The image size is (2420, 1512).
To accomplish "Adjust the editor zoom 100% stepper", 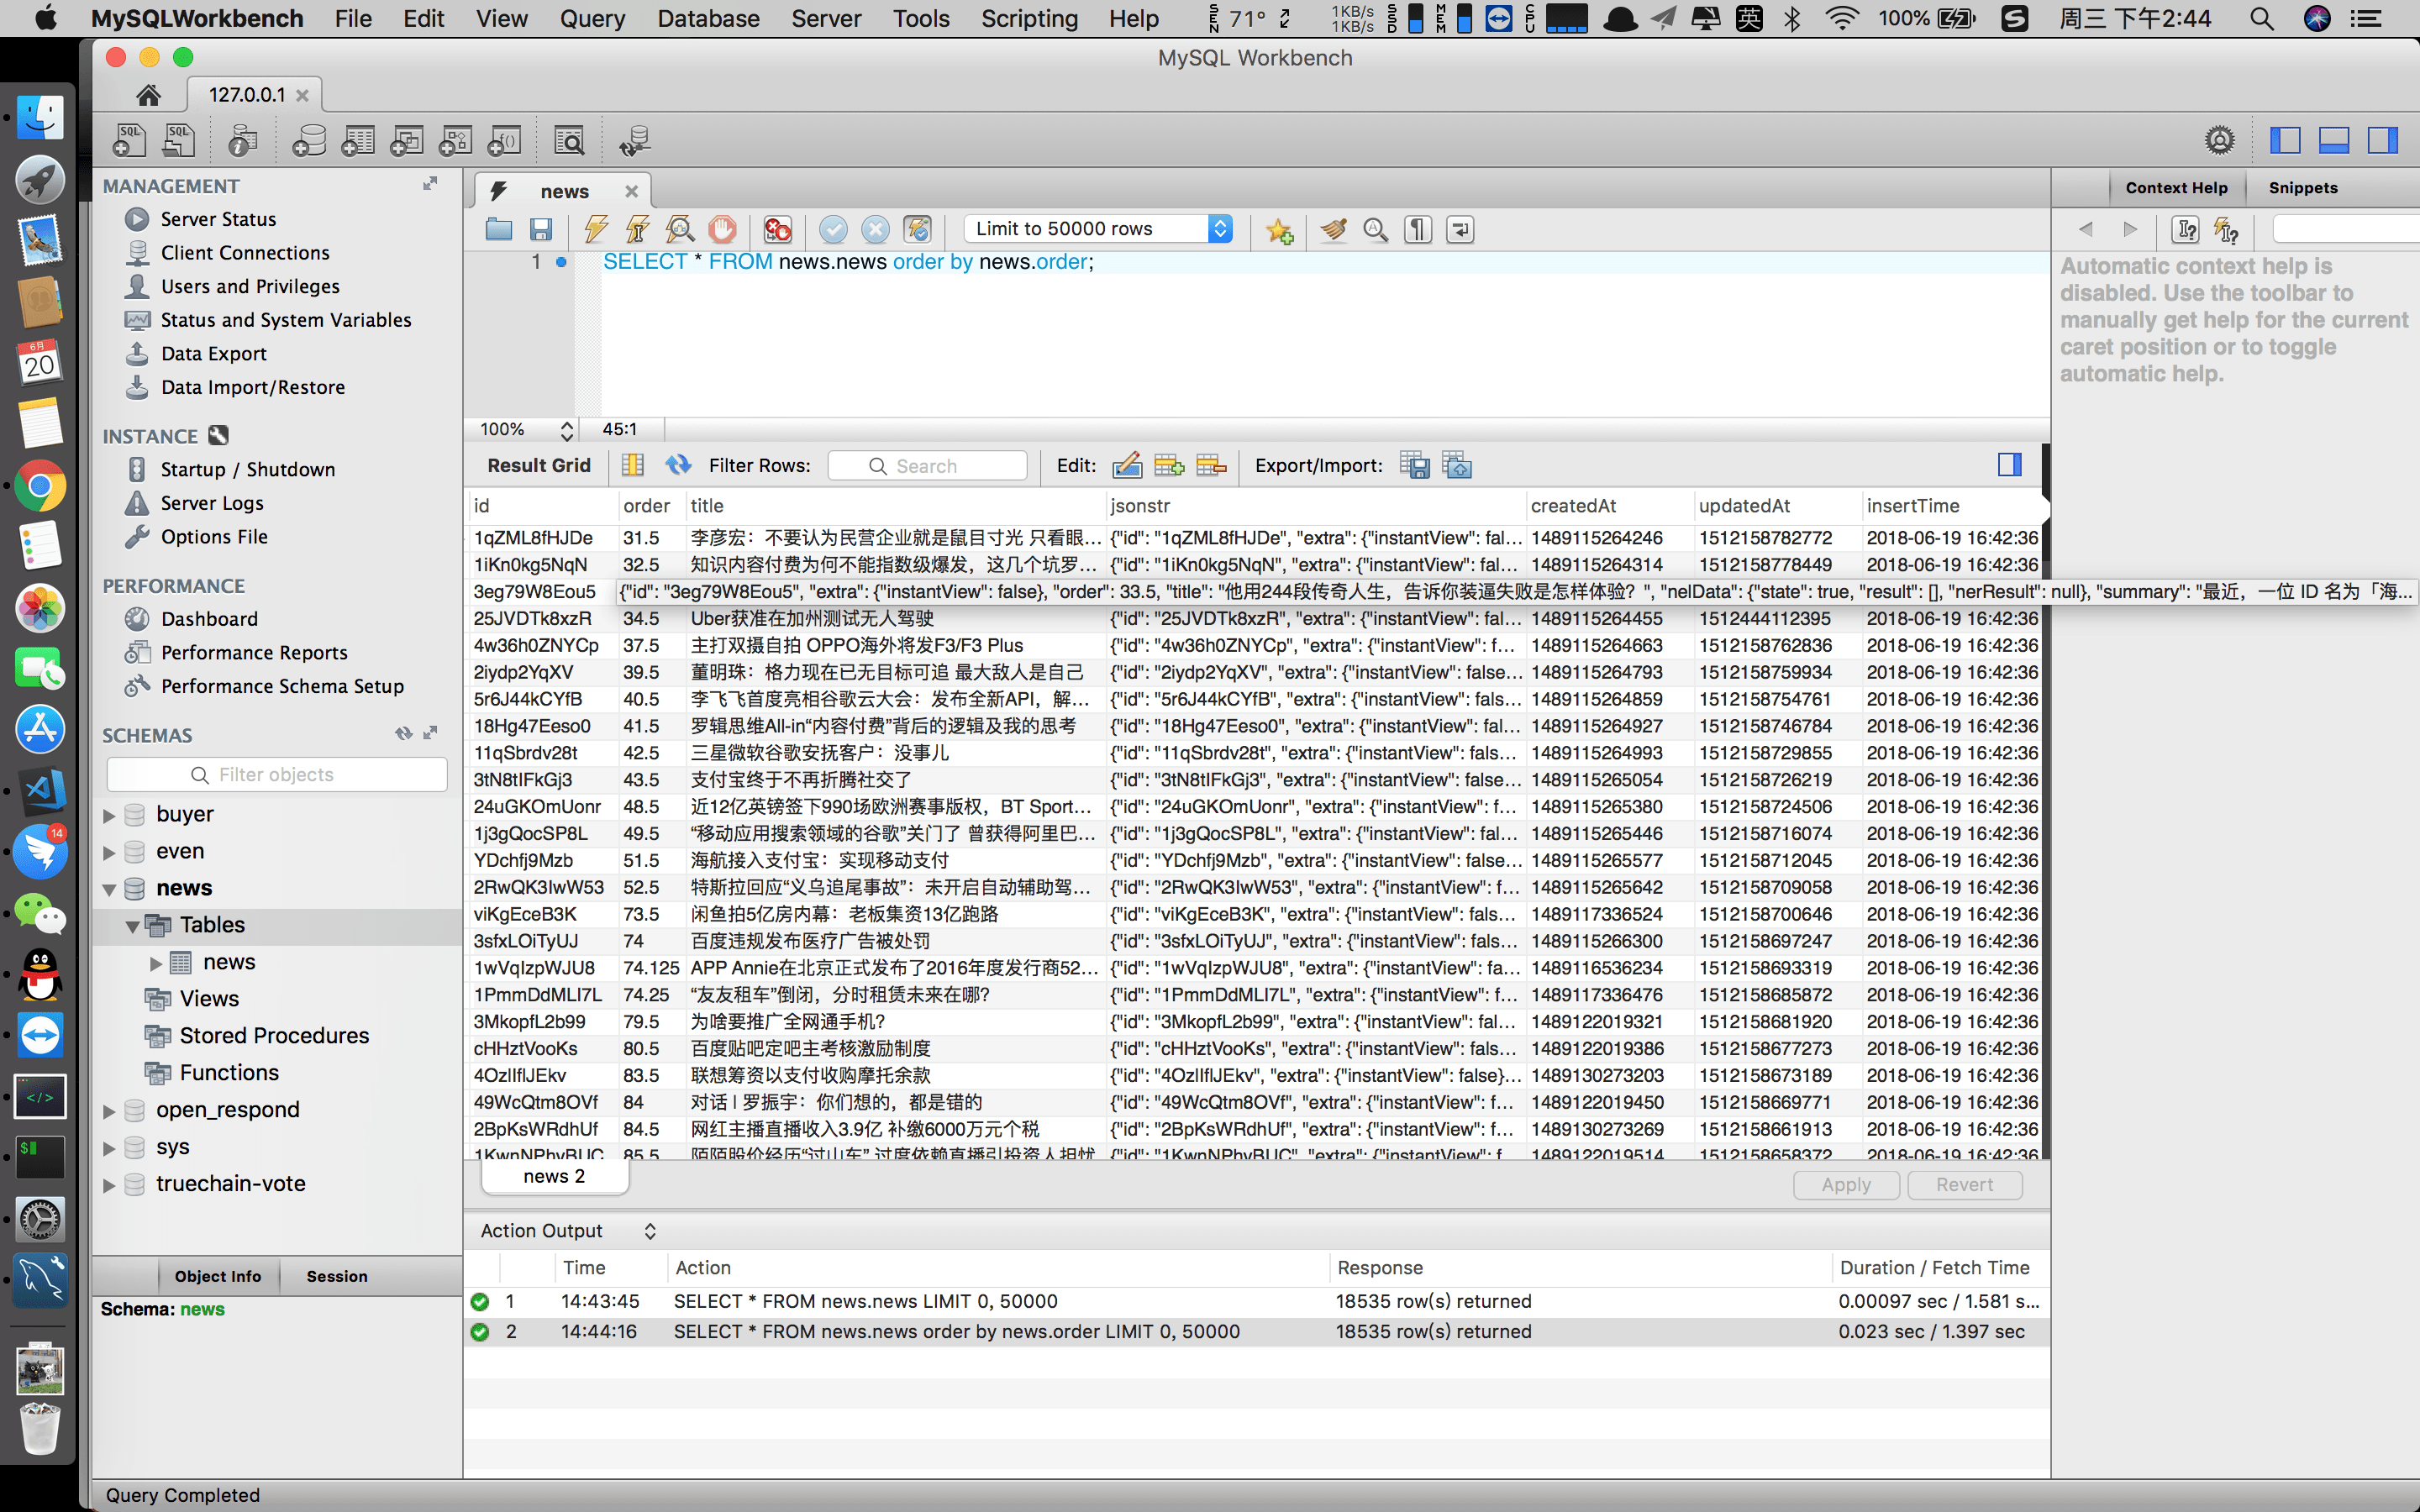I will (x=567, y=430).
